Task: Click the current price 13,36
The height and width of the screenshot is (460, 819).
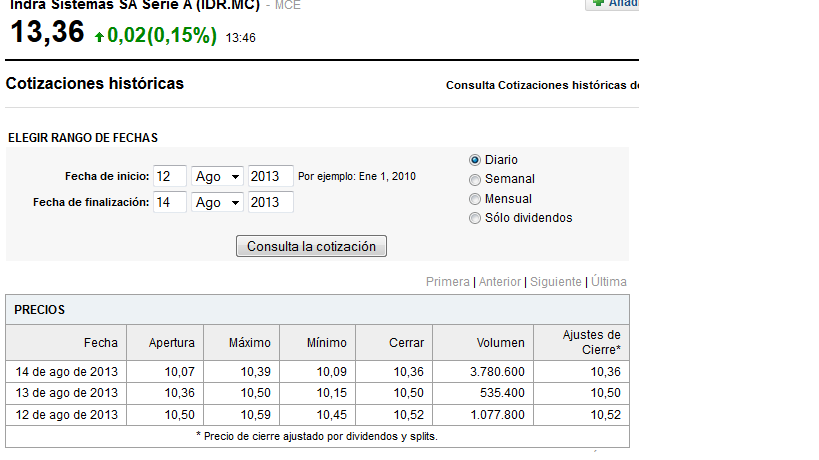Action: [x=47, y=32]
